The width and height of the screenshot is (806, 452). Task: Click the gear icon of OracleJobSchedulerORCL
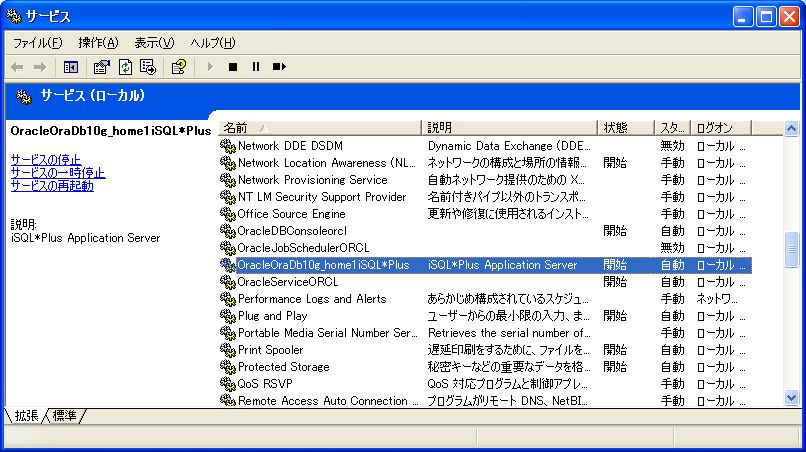coord(227,248)
